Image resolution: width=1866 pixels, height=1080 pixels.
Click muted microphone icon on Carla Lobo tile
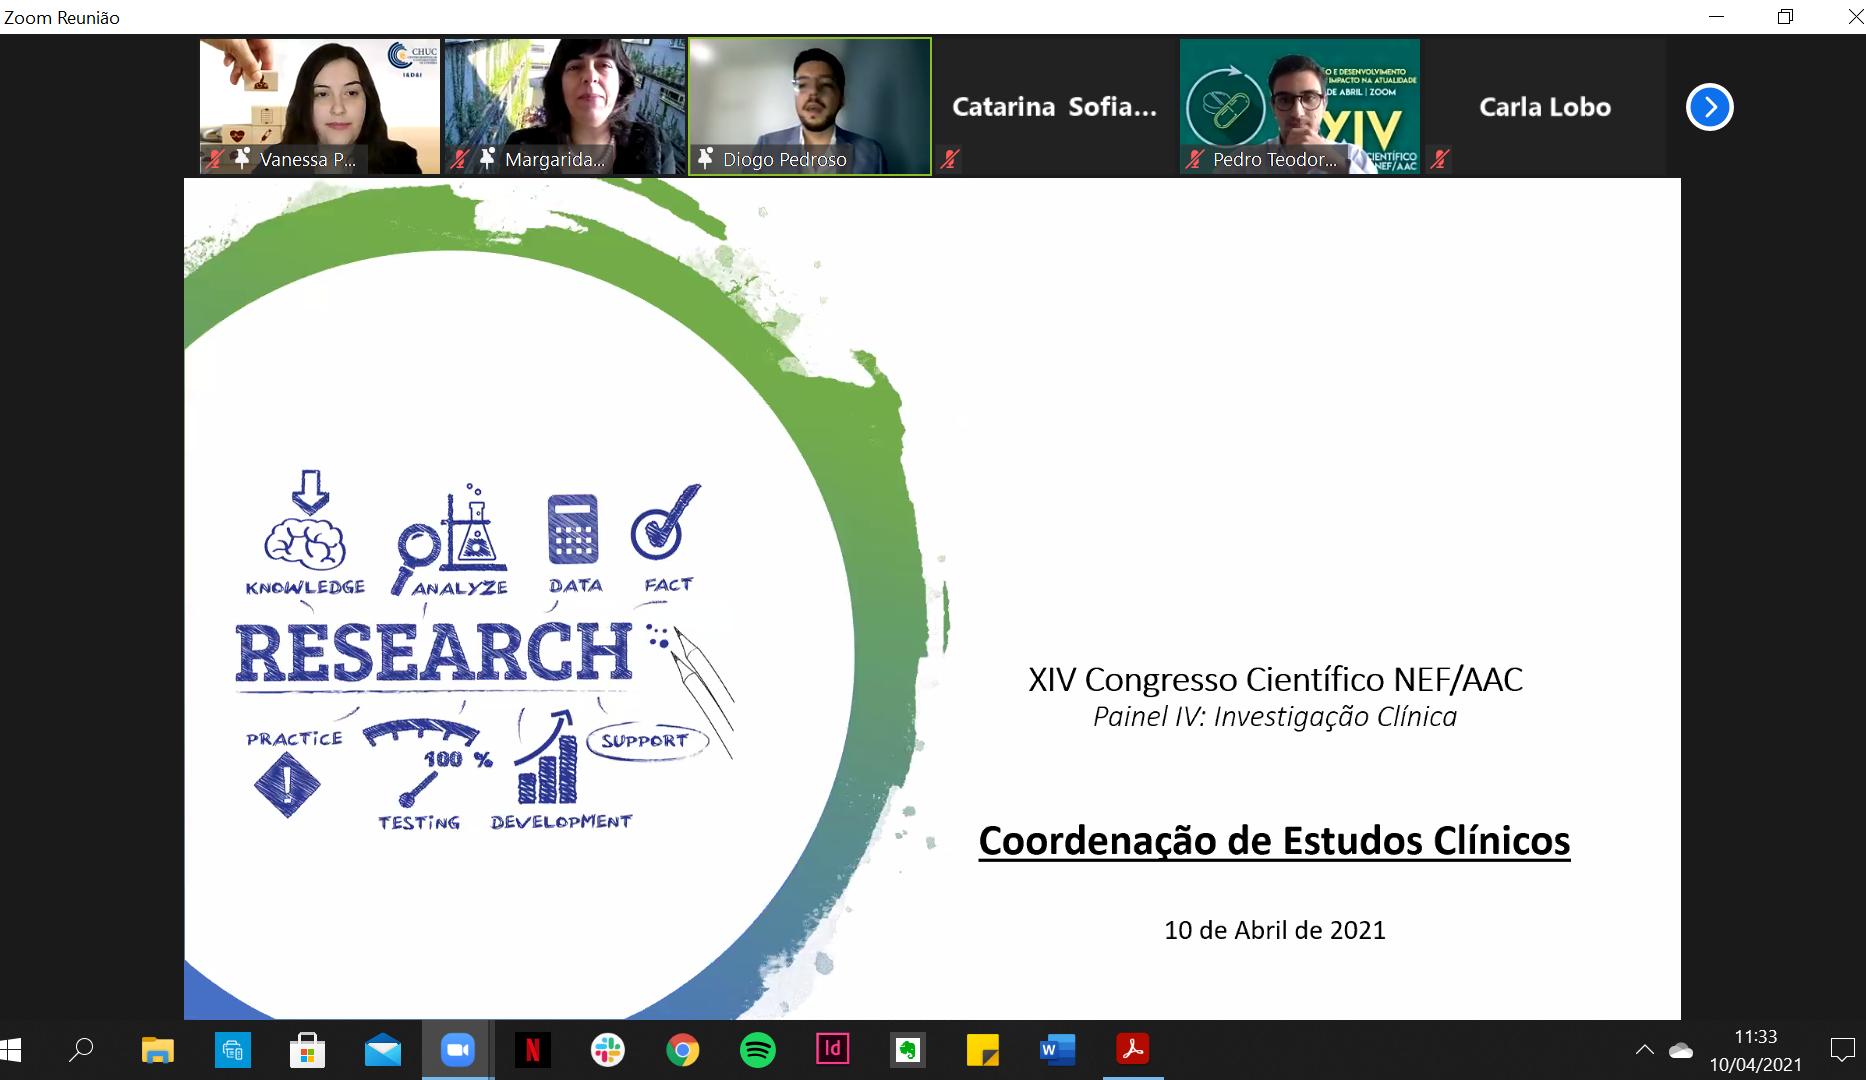[1439, 158]
